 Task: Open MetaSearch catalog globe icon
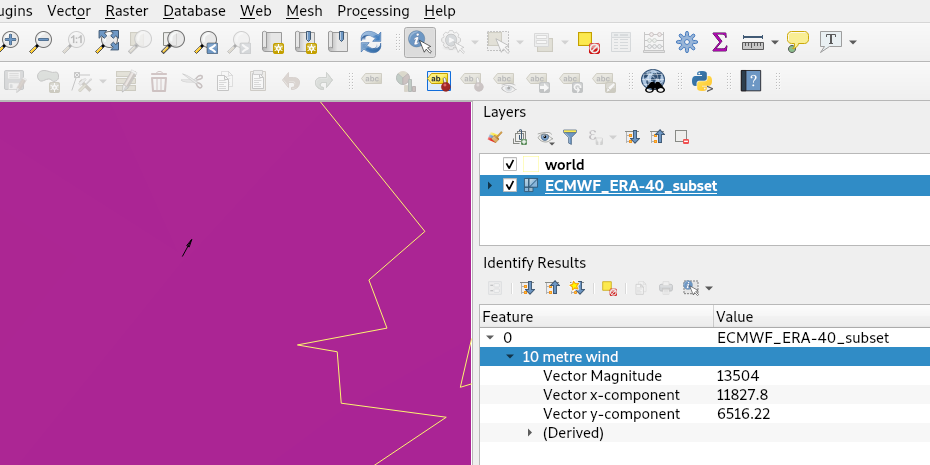[654, 81]
